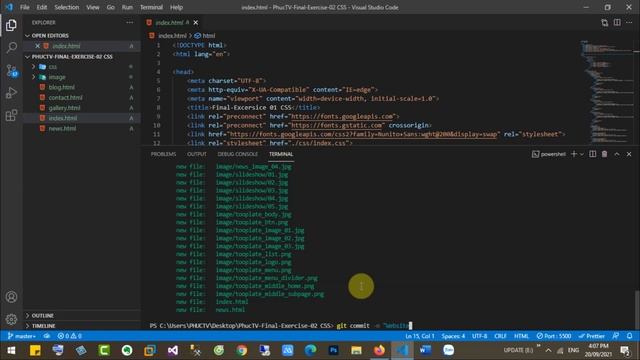Open the Extensions view

[x=11, y=115]
